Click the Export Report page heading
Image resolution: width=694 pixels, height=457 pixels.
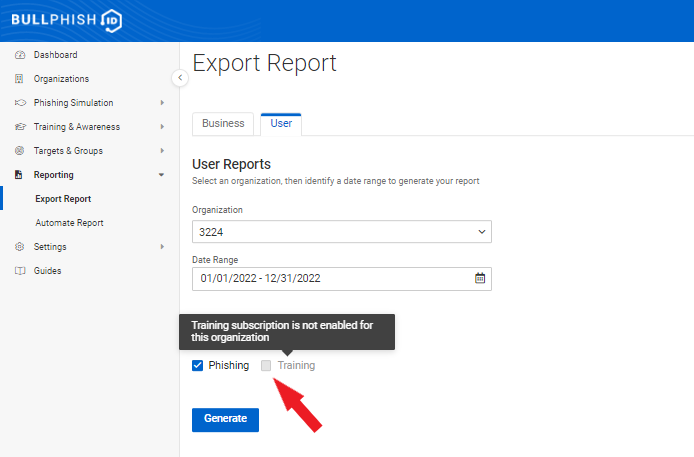pyautogui.click(x=264, y=63)
